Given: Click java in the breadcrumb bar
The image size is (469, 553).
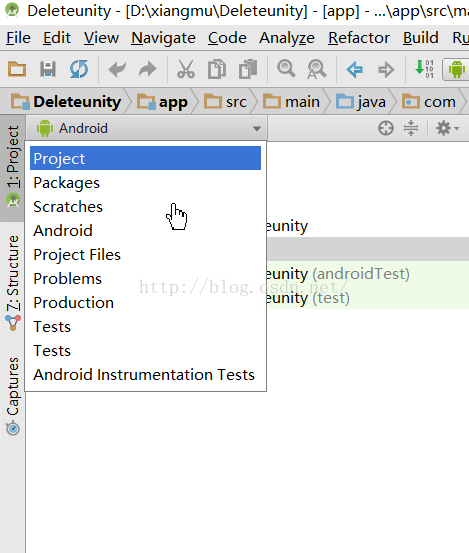Looking at the screenshot, I should coord(361,102).
